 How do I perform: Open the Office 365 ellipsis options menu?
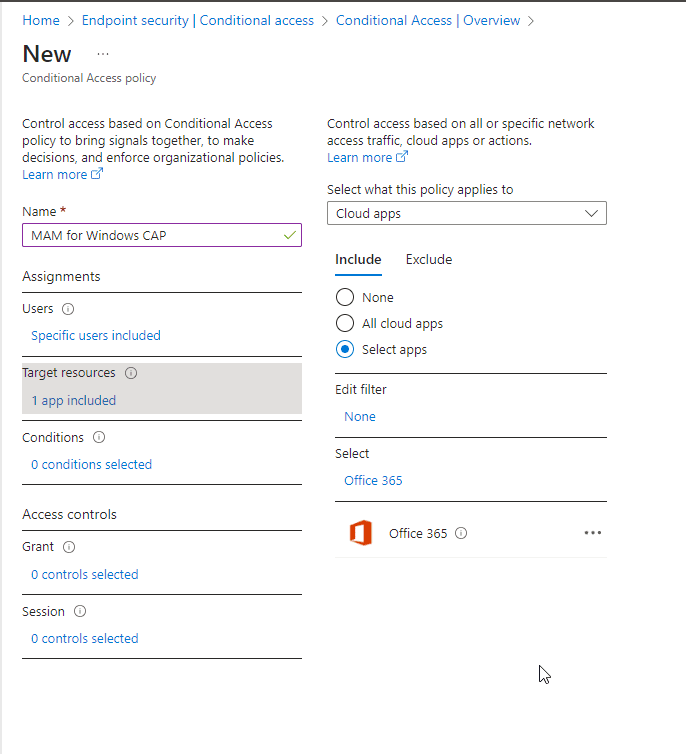pos(593,533)
